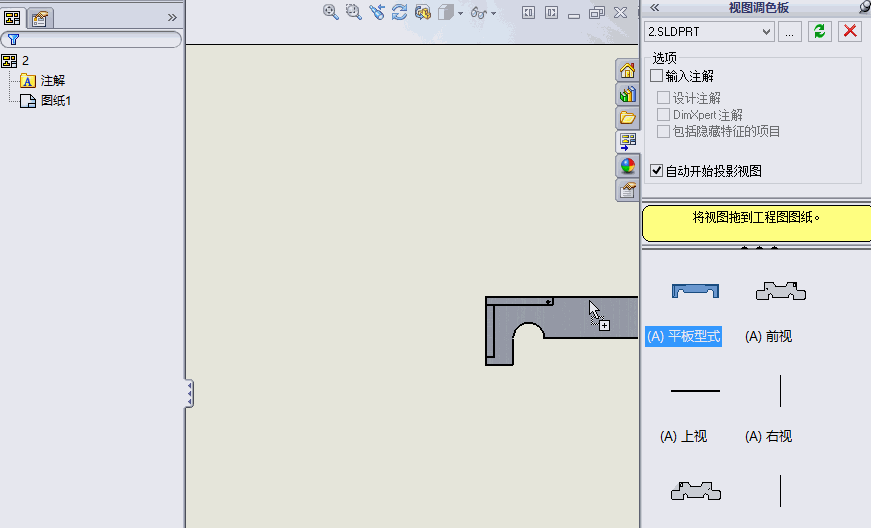Screen dimensions: 871x528
Task: Open the File Explorer folder icon
Action: coord(628,118)
